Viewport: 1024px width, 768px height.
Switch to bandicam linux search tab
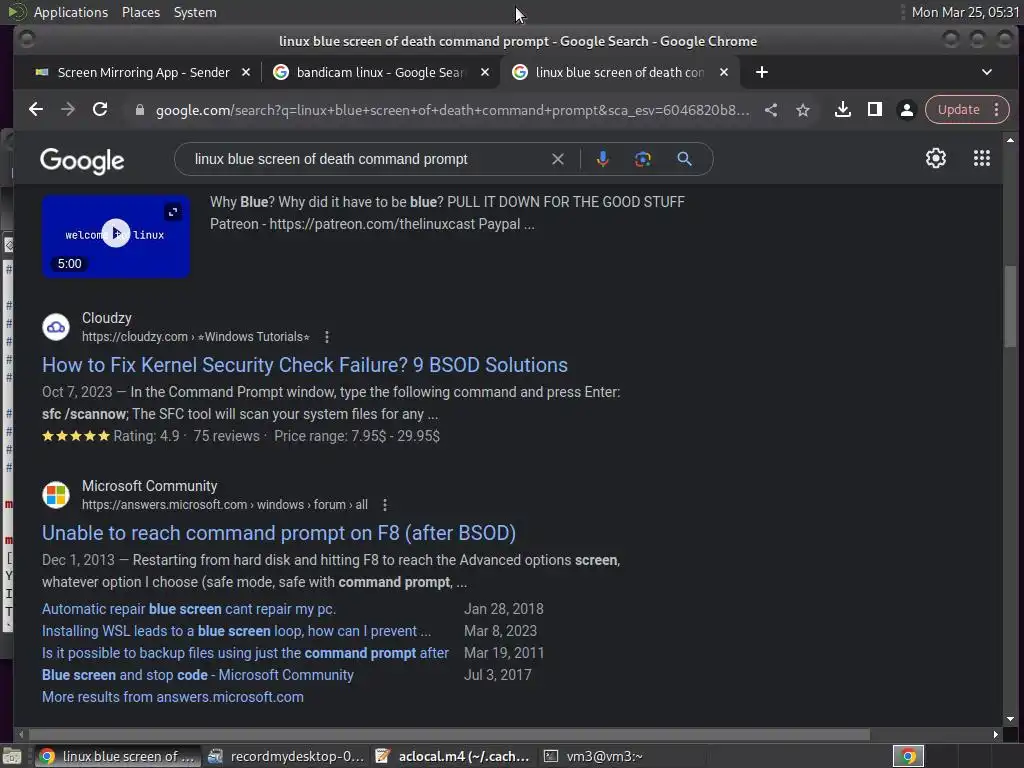coord(380,72)
